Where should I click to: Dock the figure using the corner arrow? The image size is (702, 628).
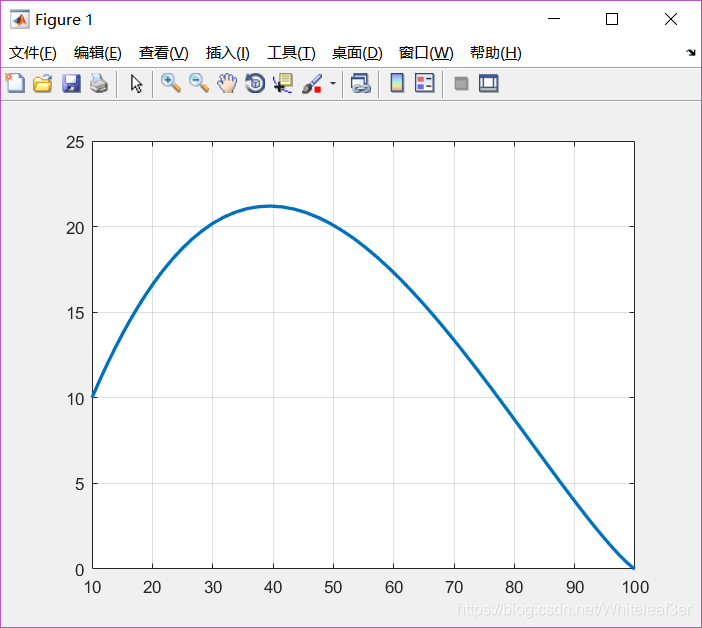(x=691, y=52)
